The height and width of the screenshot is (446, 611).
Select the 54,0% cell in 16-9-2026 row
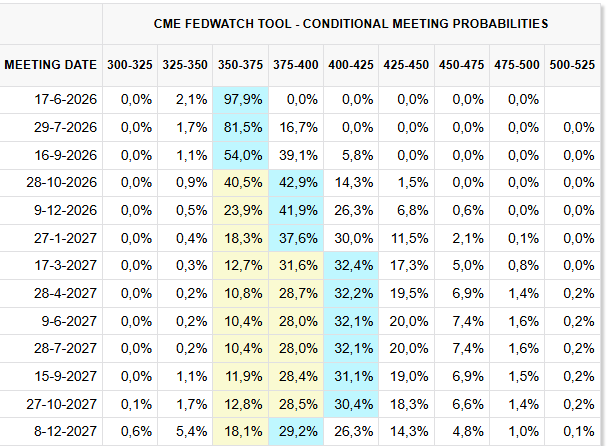point(240,155)
